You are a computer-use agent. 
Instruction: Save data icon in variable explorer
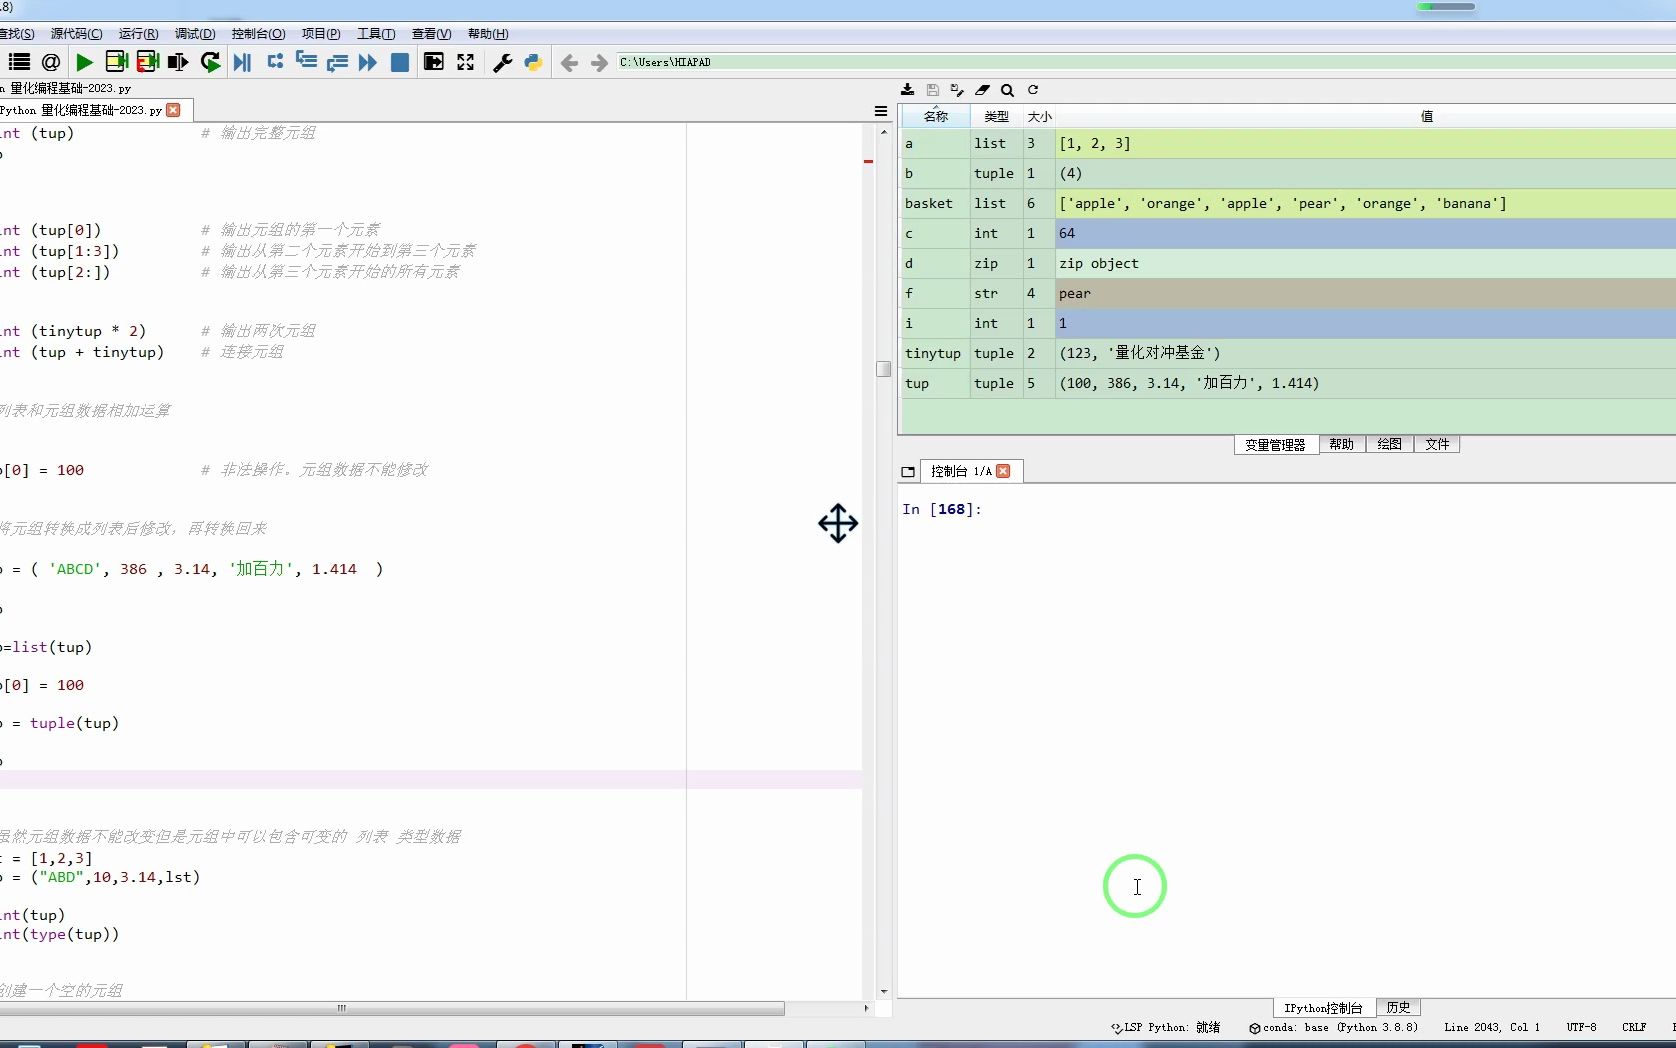(933, 90)
